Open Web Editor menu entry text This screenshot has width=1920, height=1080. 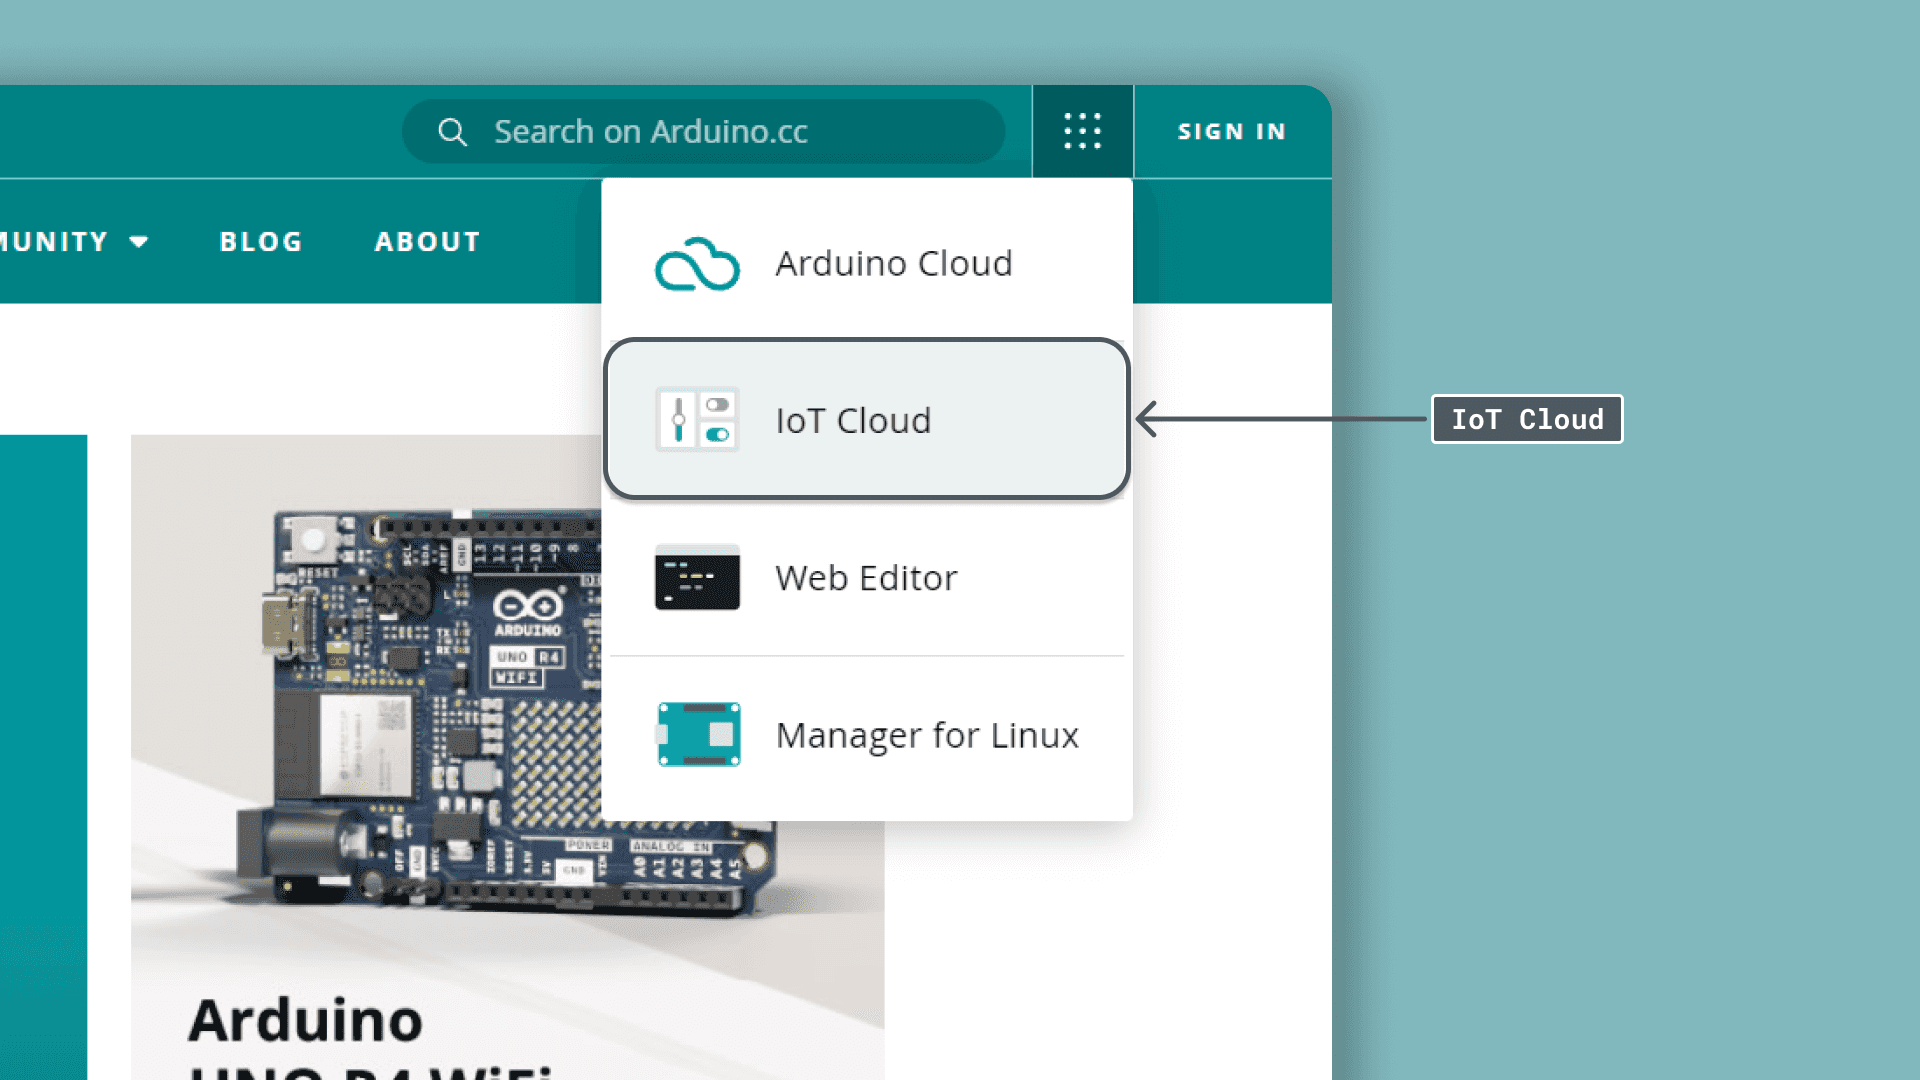(866, 578)
